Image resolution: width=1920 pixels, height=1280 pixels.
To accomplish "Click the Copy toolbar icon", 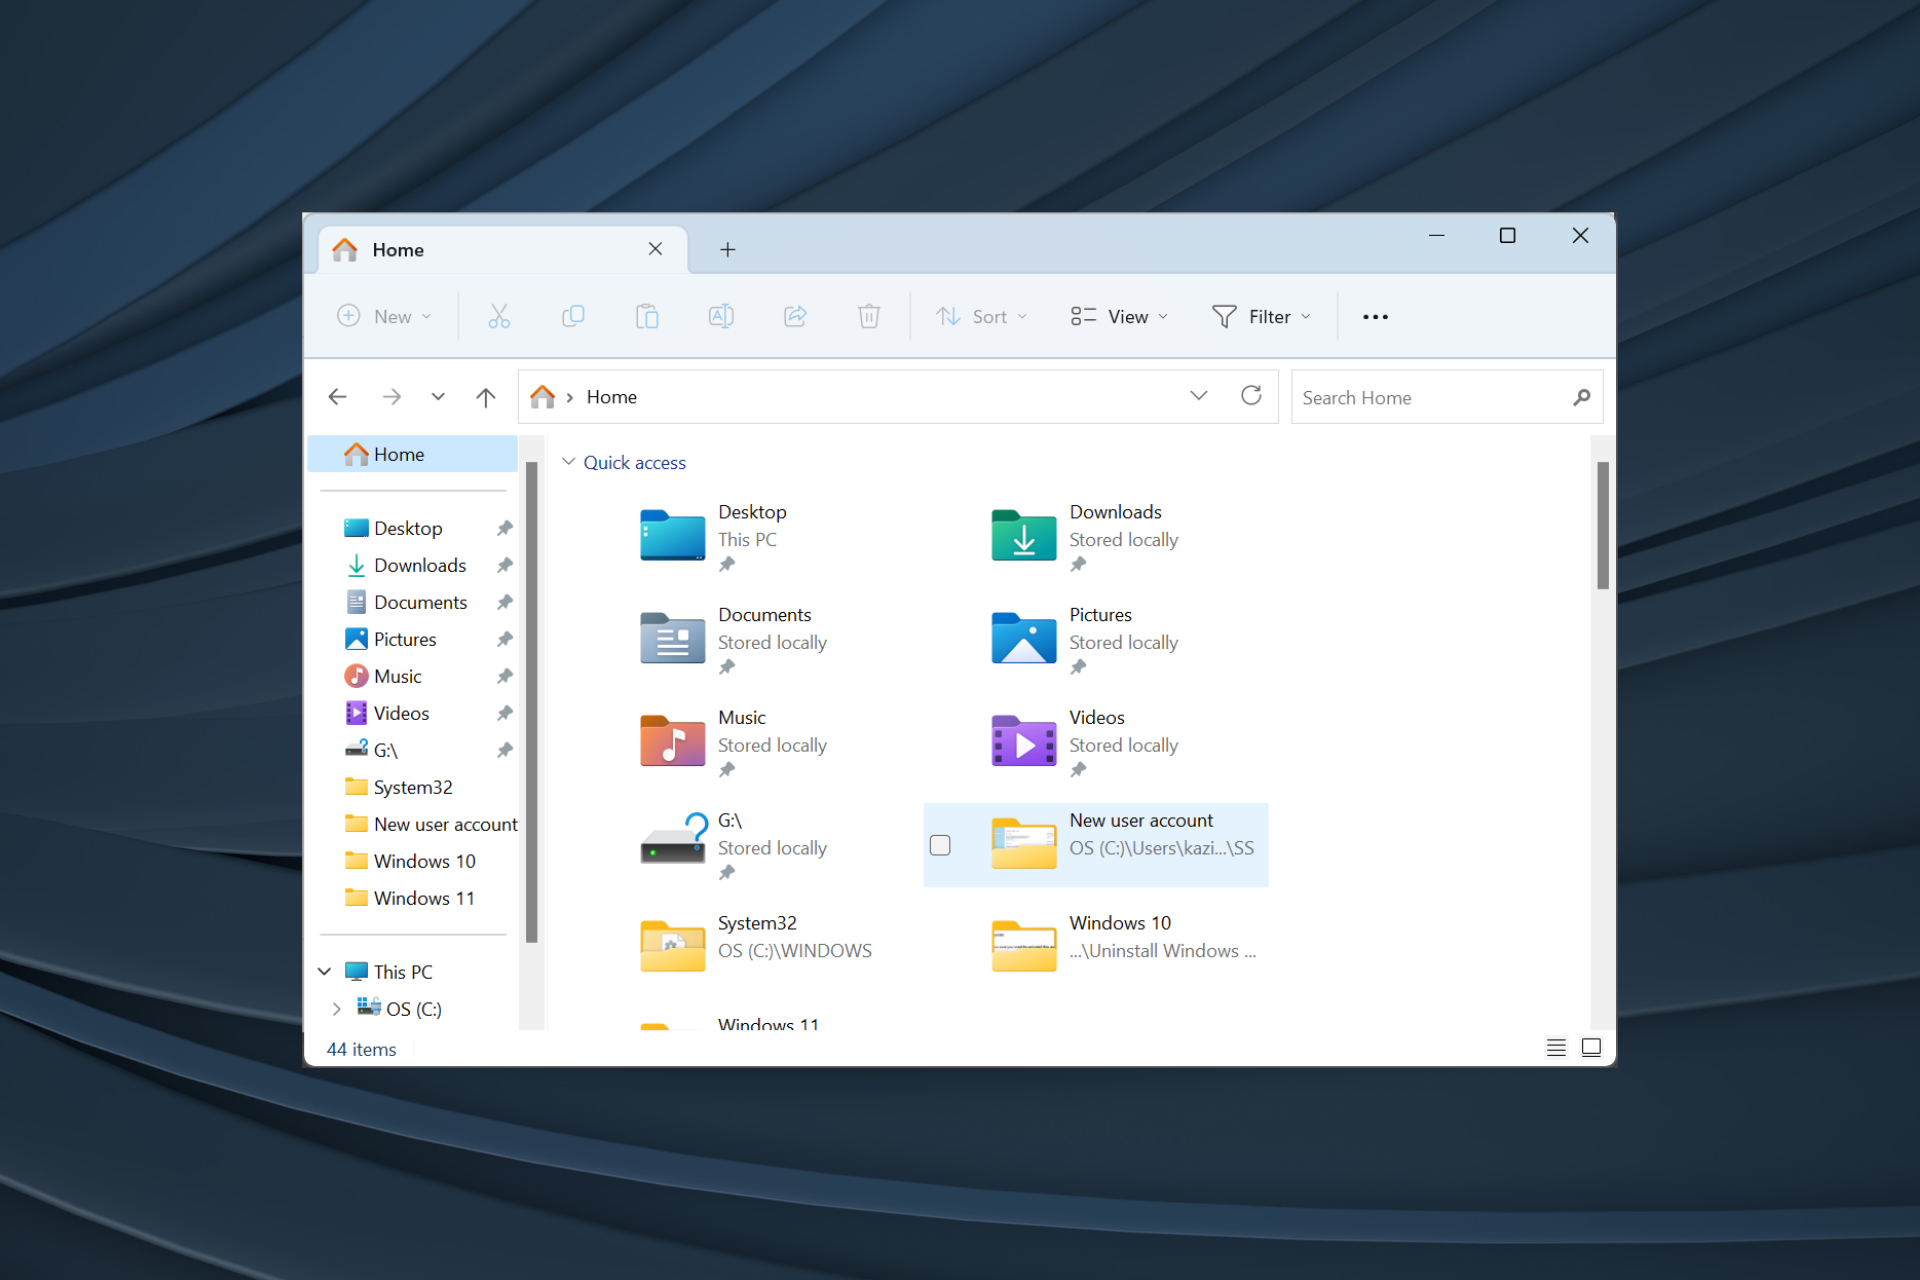I will 571,317.
